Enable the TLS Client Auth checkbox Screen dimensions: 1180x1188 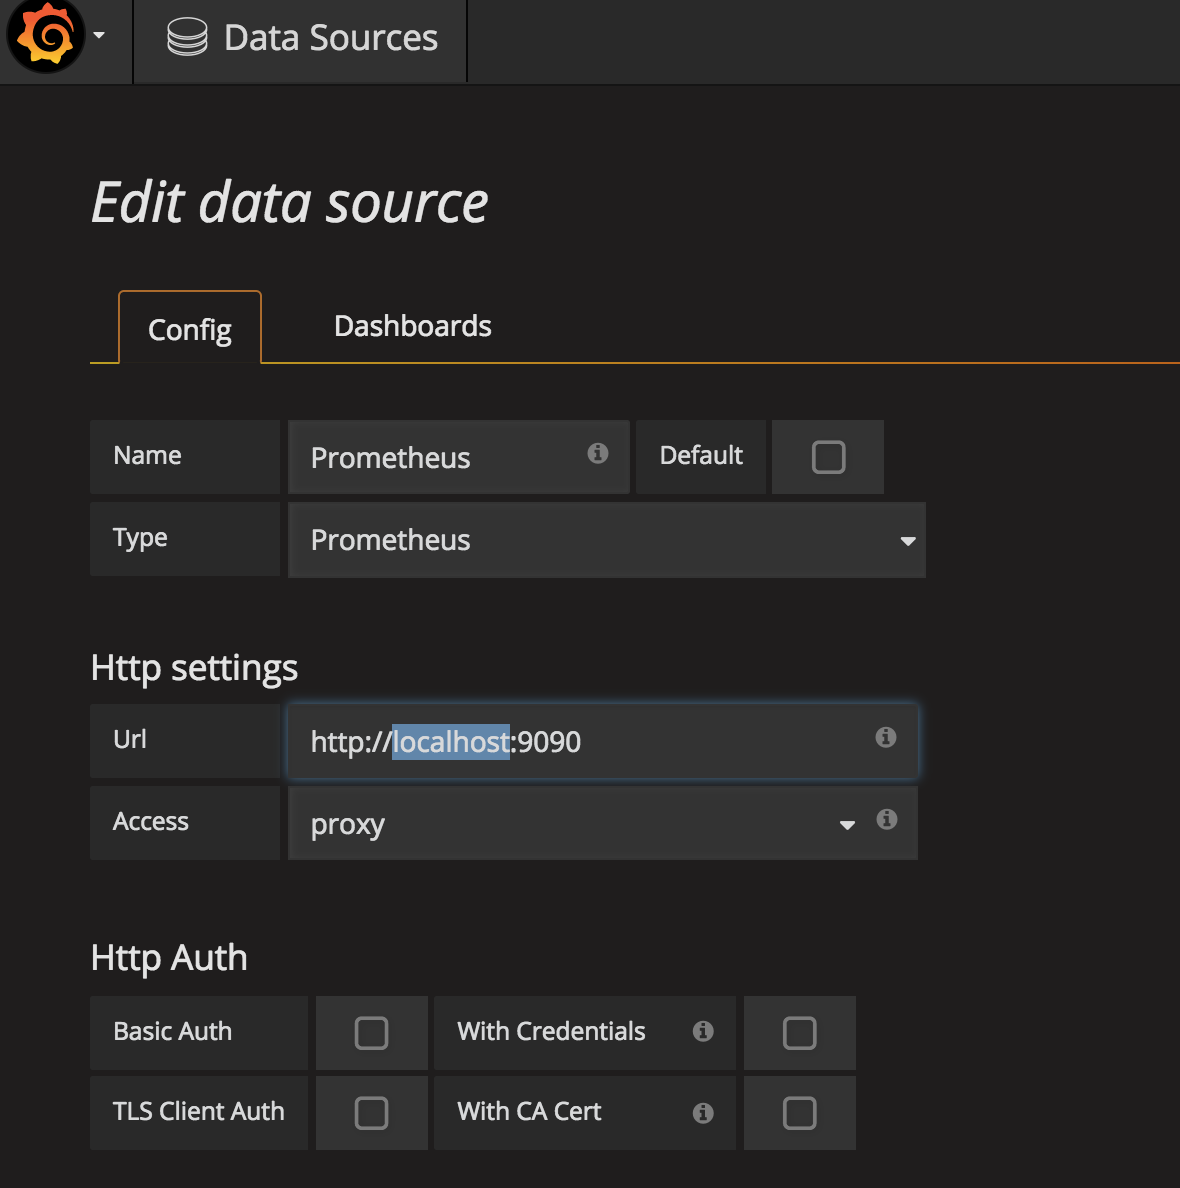pos(371,1113)
